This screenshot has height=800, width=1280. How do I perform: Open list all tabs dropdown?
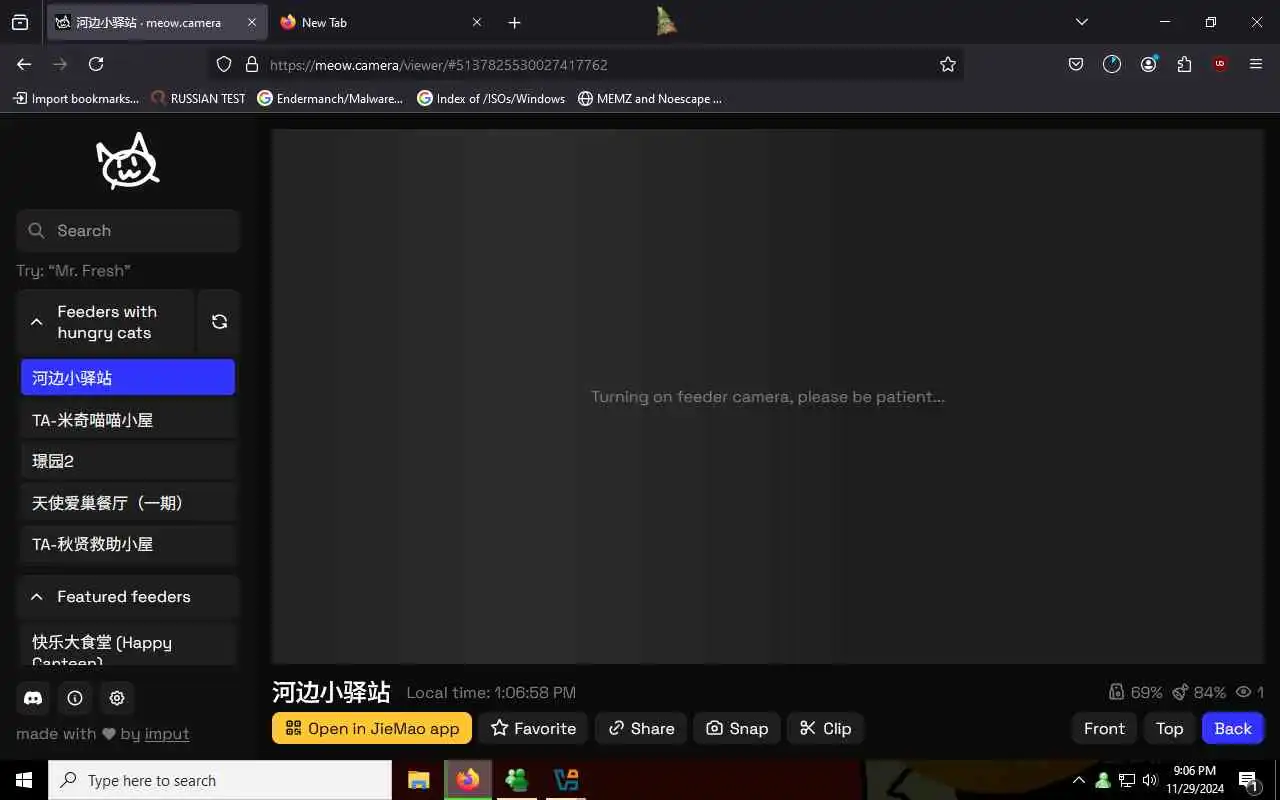coord(1081,22)
